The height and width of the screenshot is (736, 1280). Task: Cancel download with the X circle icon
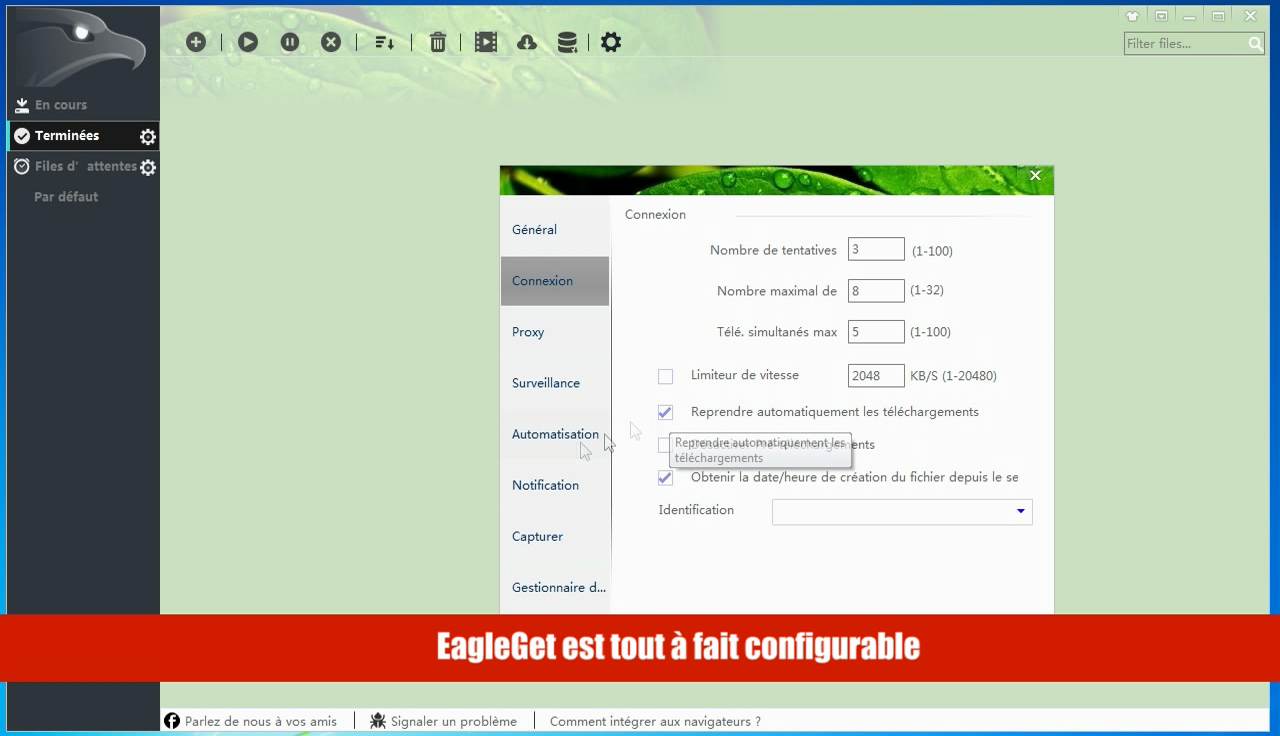point(331,42)
